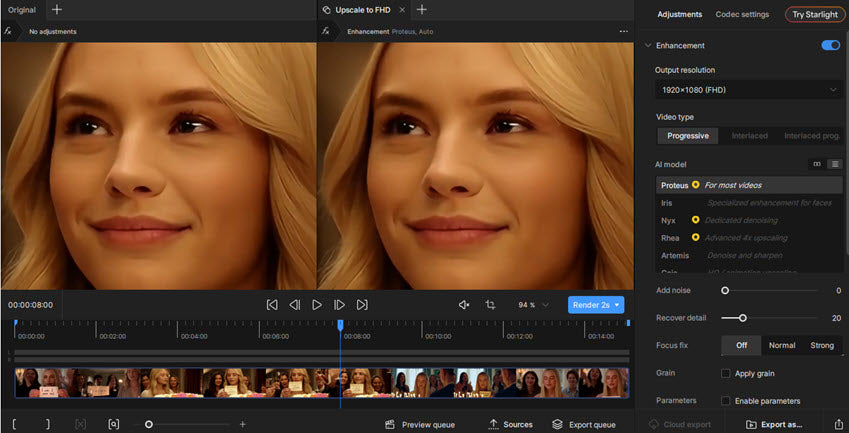Select the Iris AI model
This screenshot has height=433, width=849.
[x=749, y=203]
